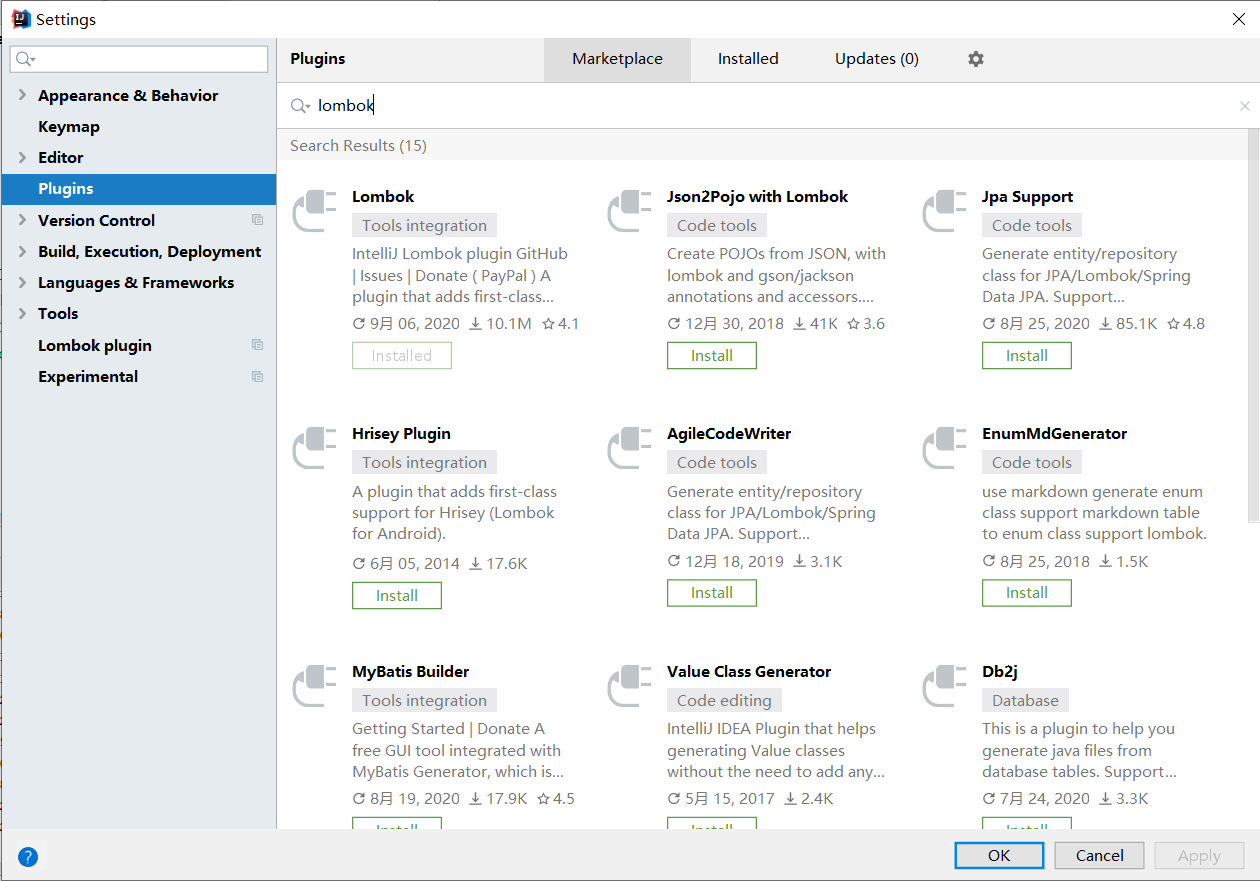Image resolution: width=1260 pixels, height=881 pixels.
Task: Click the 10.1M download count of Lombok
Action: click(x=500, y=324)
